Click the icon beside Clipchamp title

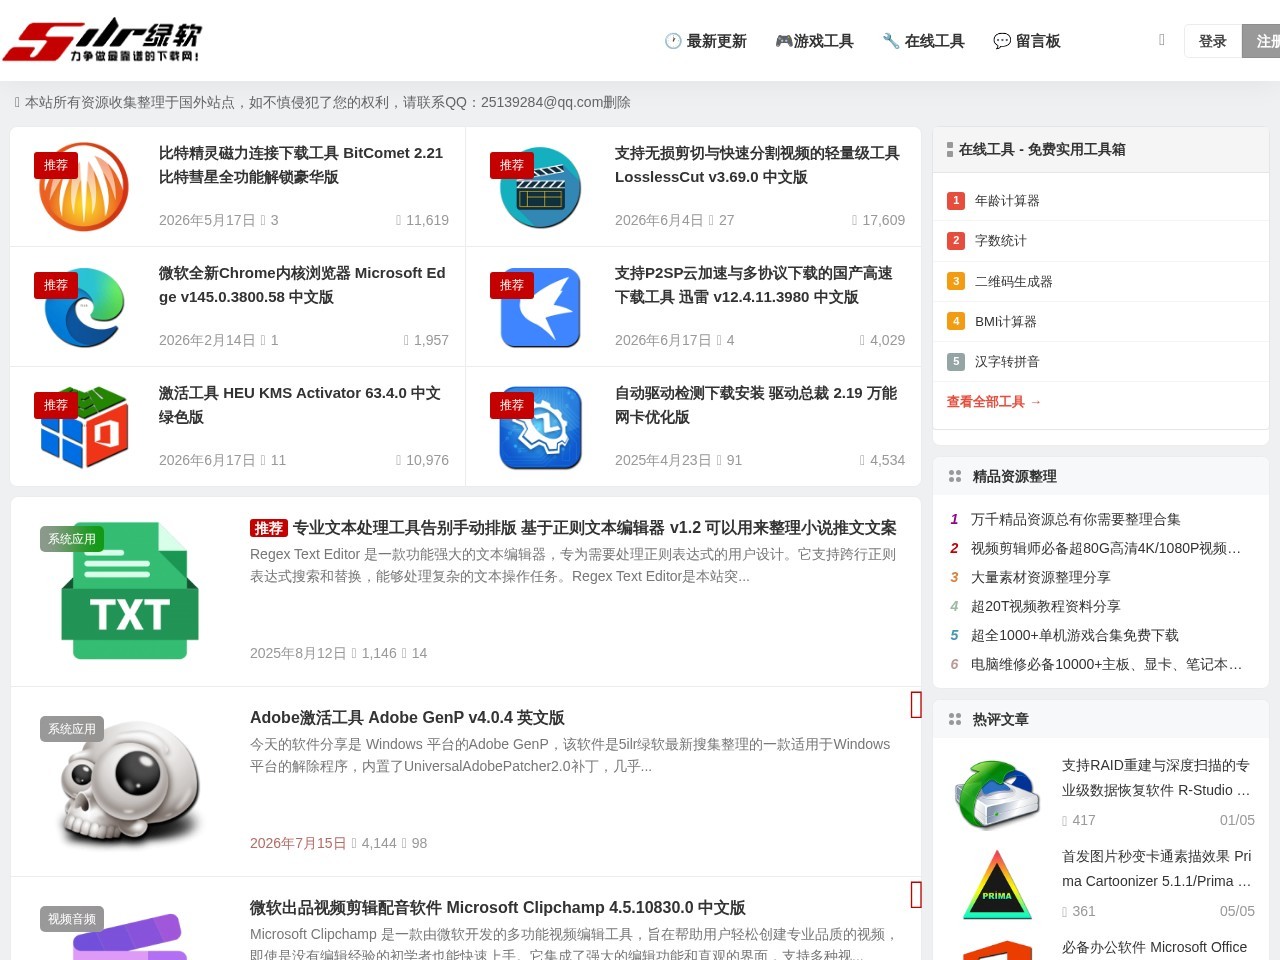click(916, 895)
